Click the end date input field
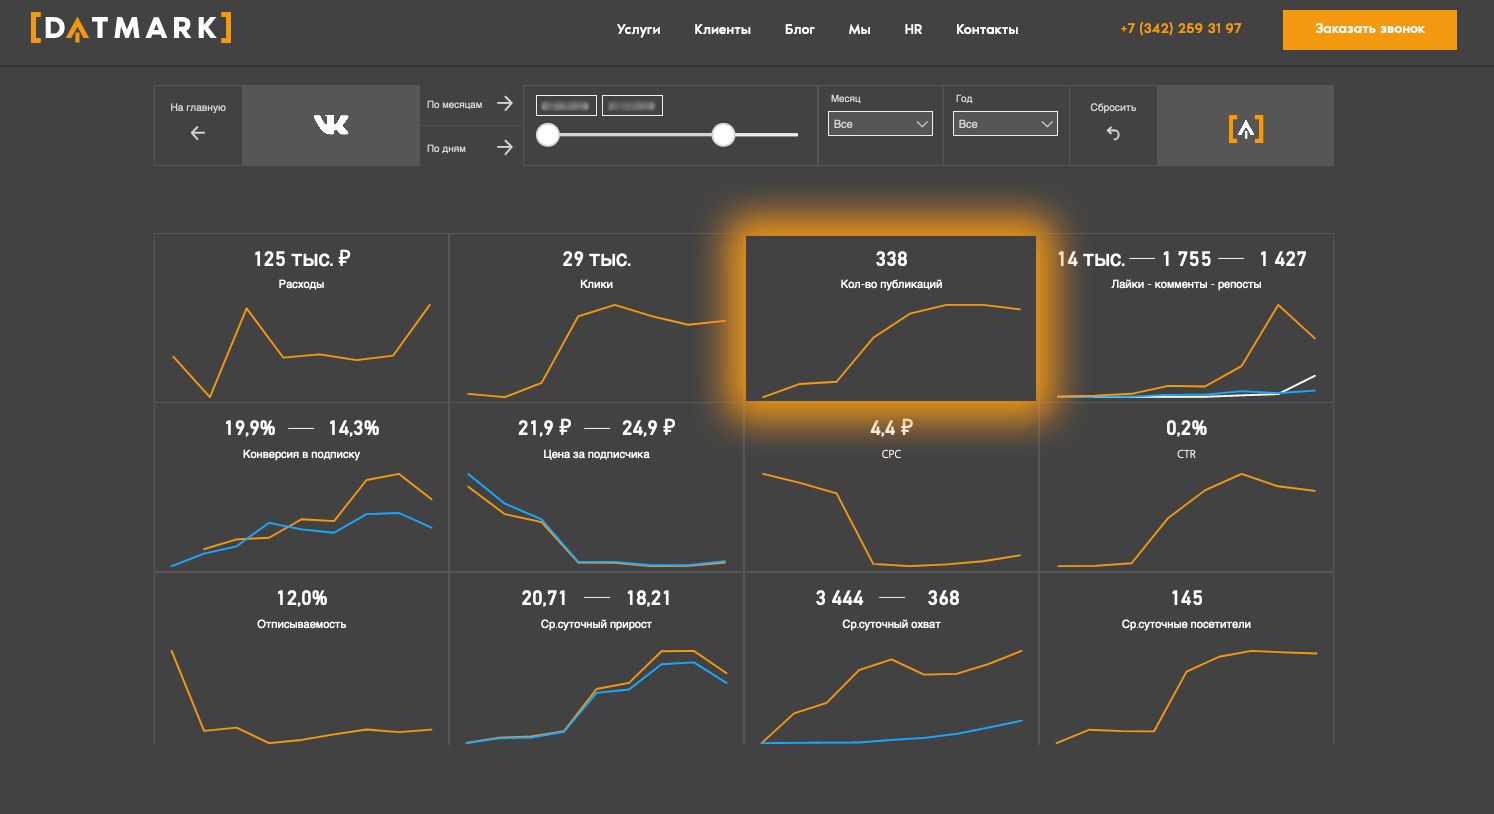 pos(632,105)
